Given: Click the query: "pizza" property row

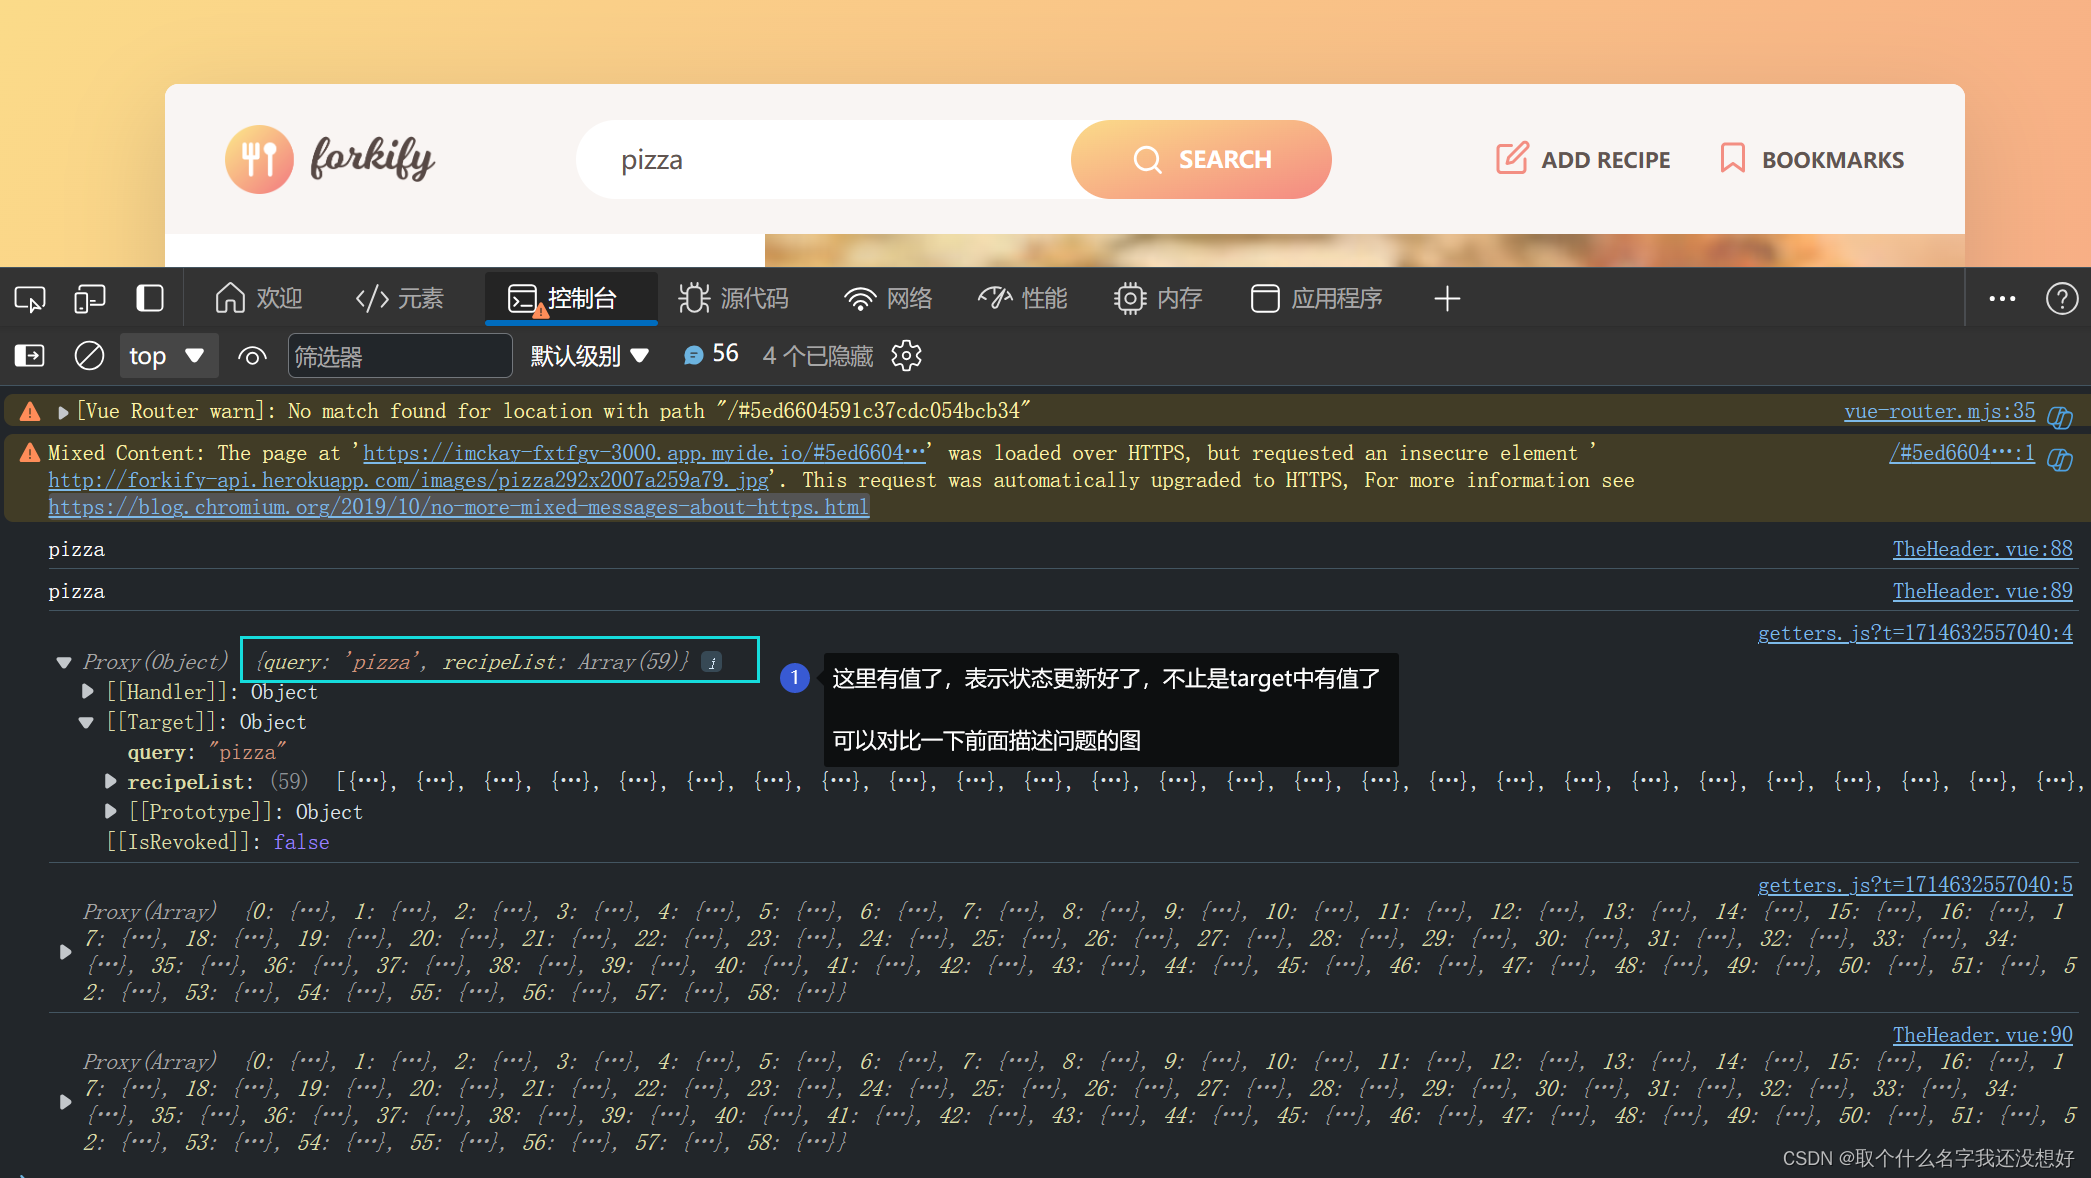Looking at the screenshot, I should [x=207, y=752].
